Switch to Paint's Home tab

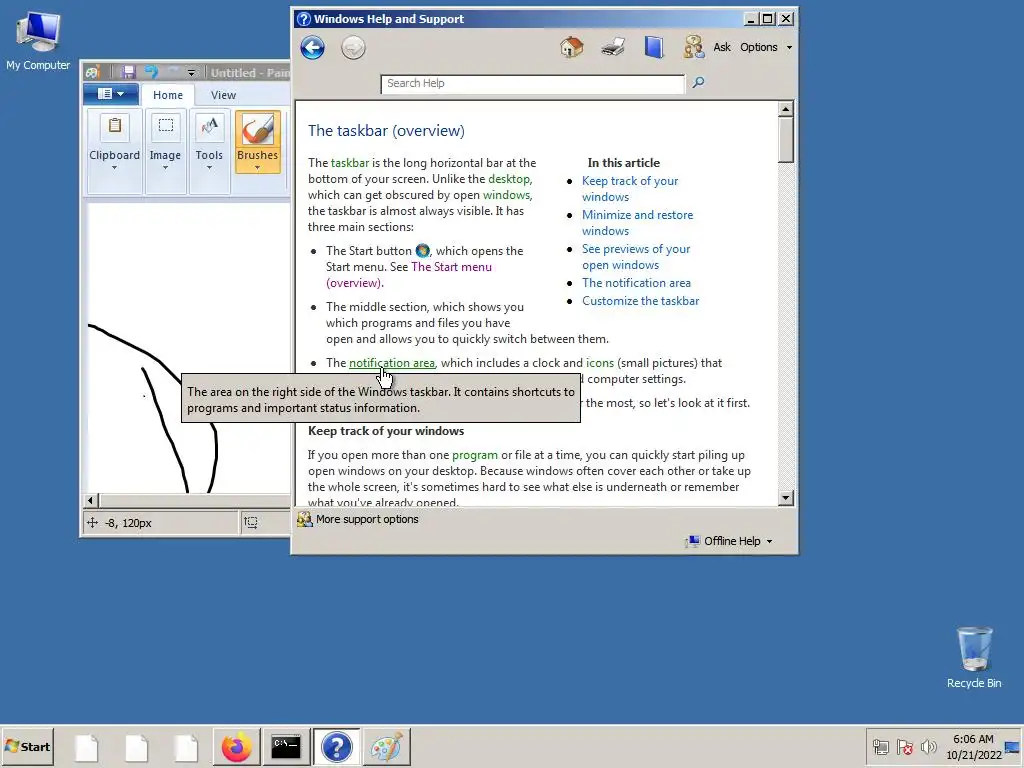pos(168,95)
